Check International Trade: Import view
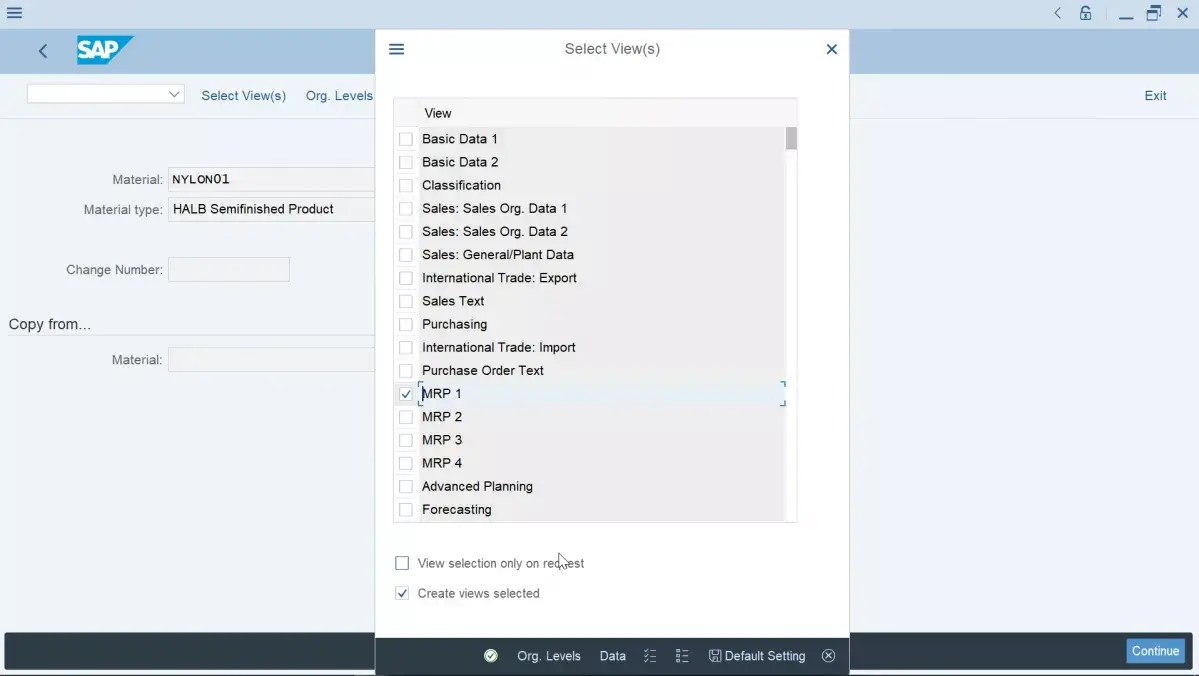This screenshot has width=1199, height=676. pyautogui.click(x=406, y=348)
